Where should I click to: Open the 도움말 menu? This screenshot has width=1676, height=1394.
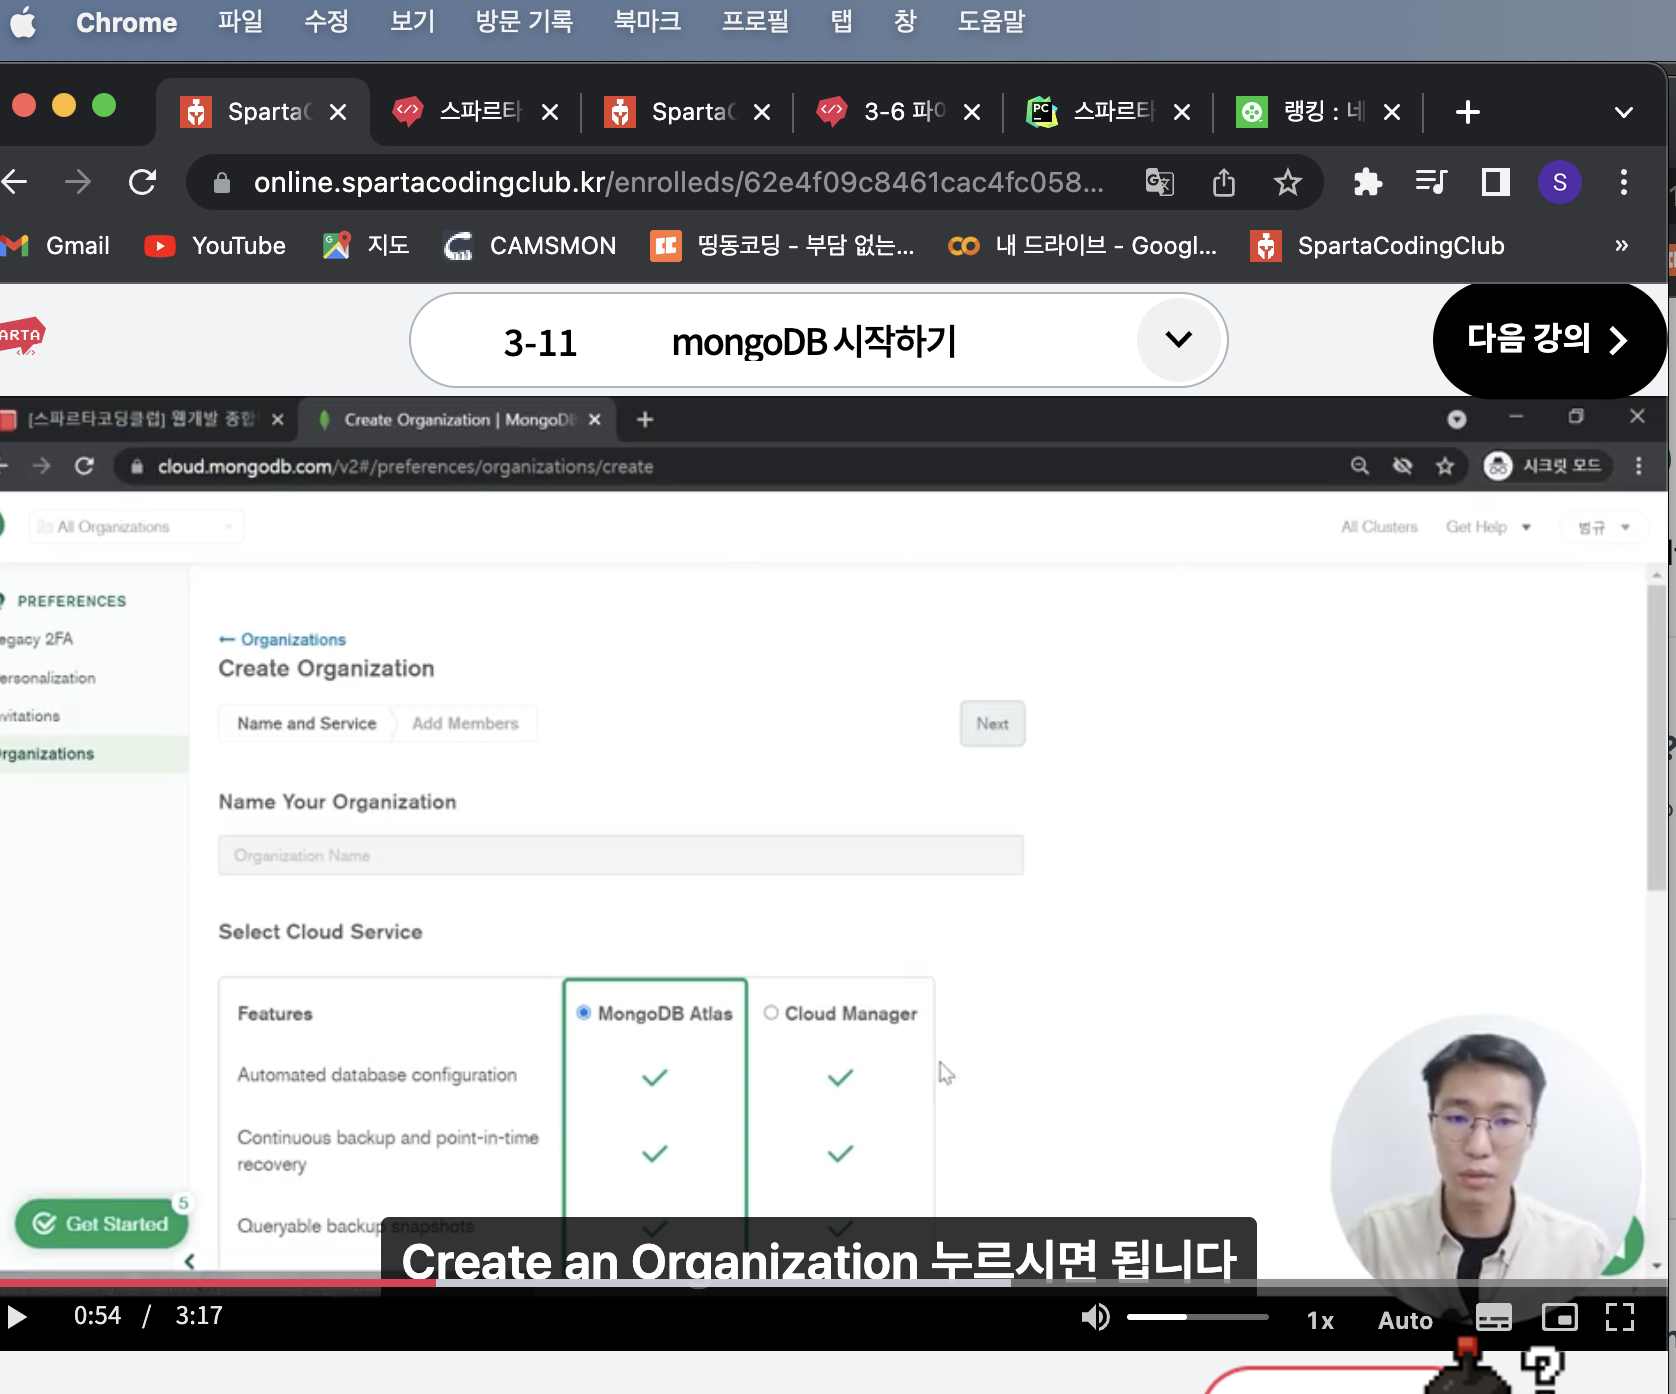click(x=991, y=22)
